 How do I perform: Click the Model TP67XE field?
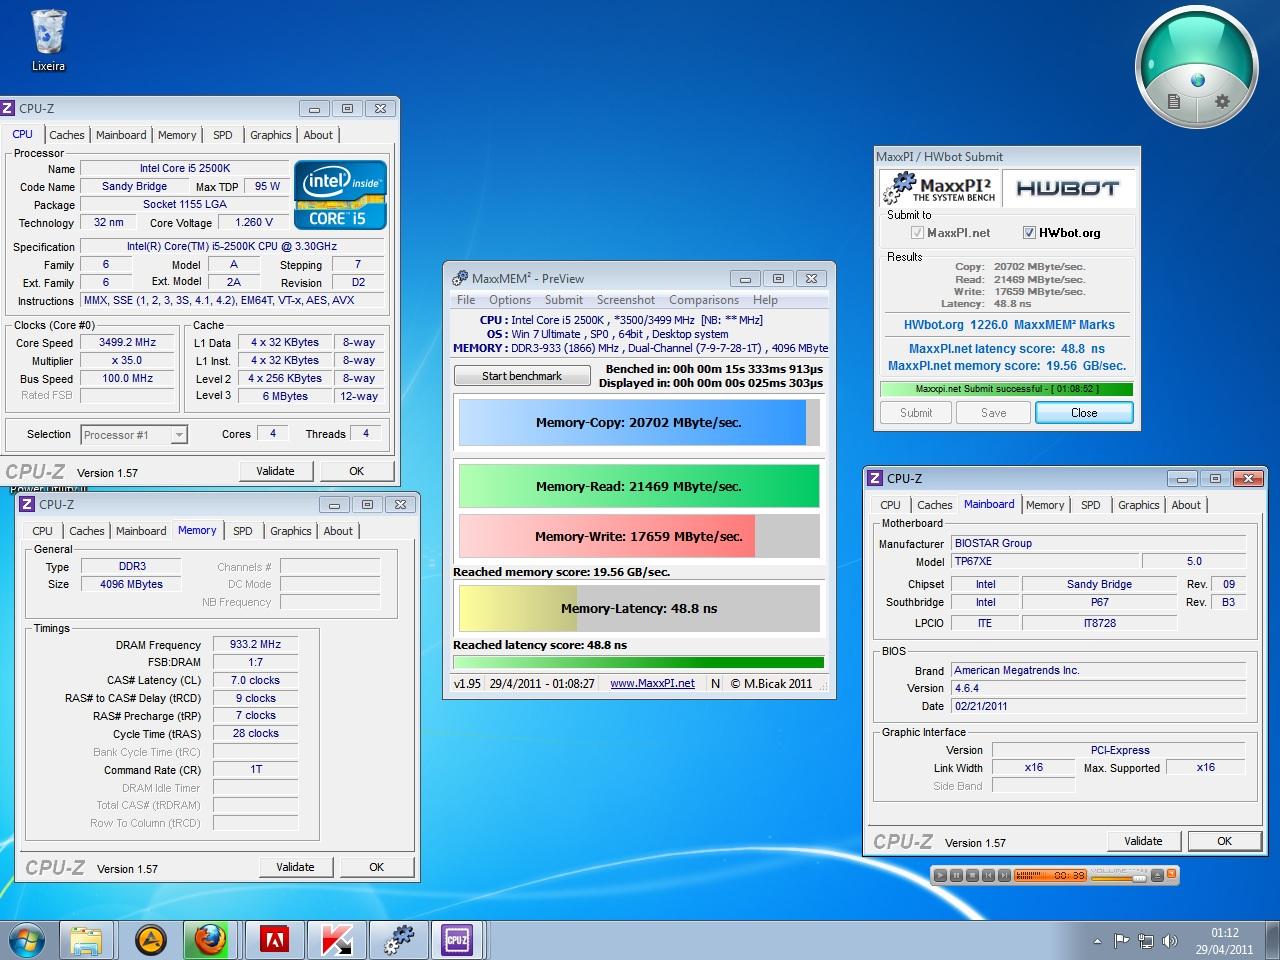point(1044,561)
